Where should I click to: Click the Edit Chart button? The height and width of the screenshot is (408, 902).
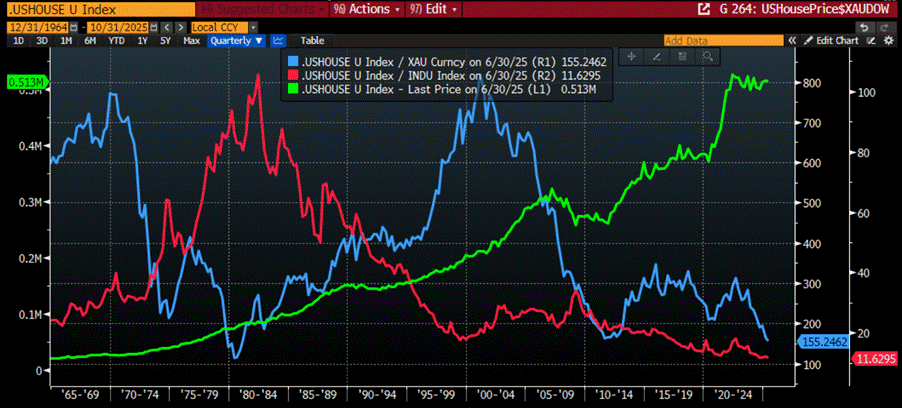pyautogui.click(x=831, y=40)
